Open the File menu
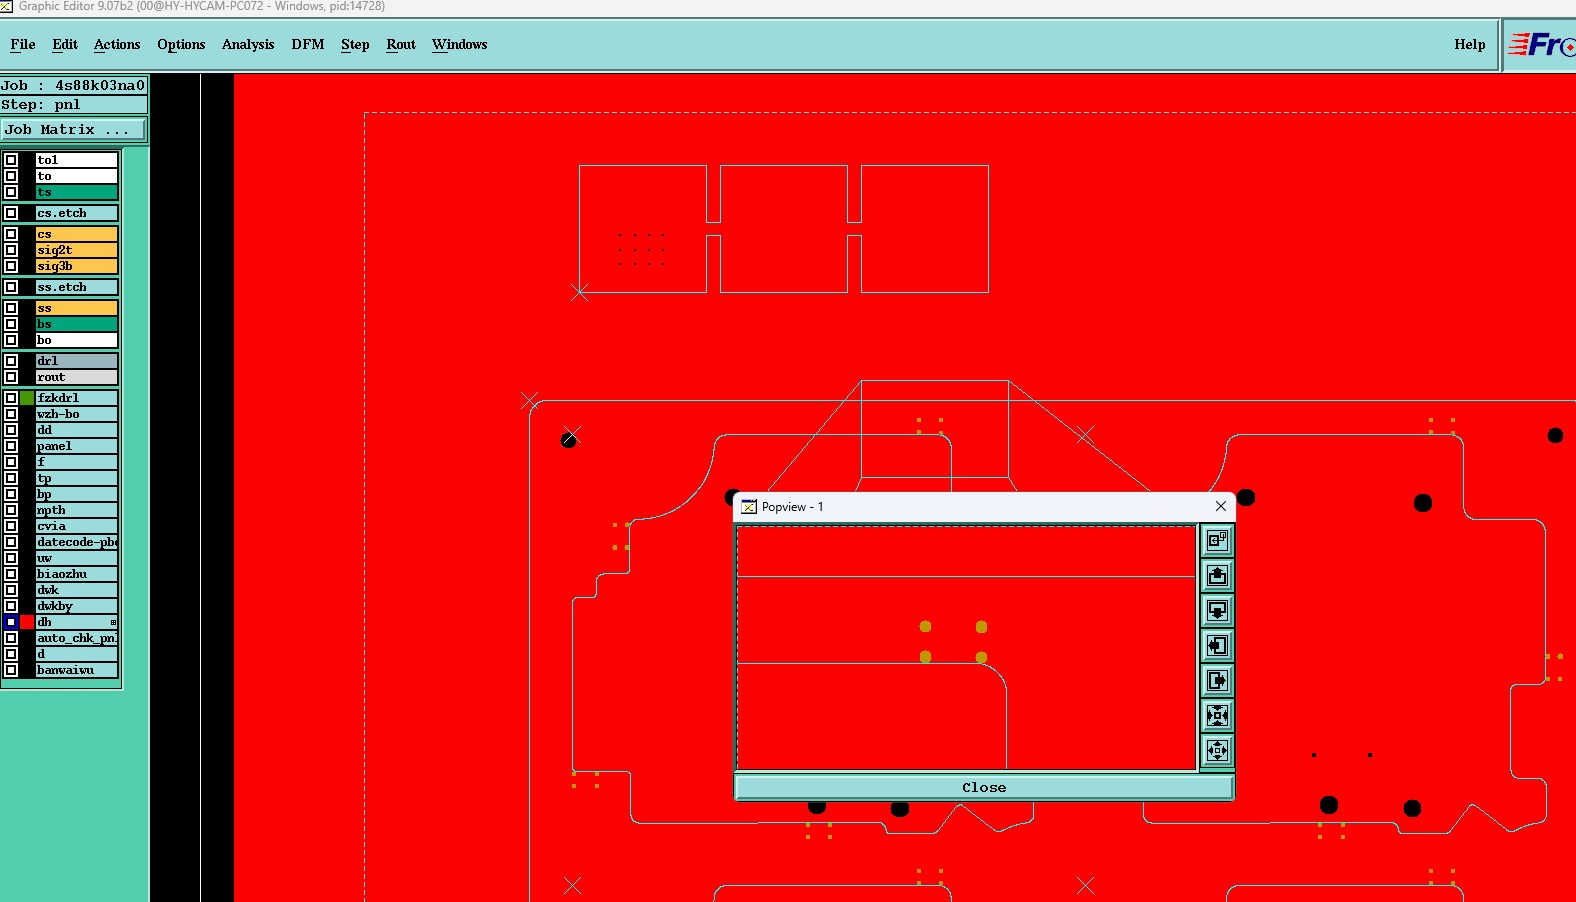The height and width of the screenshot is (902, 1576). tap(23, 45)
